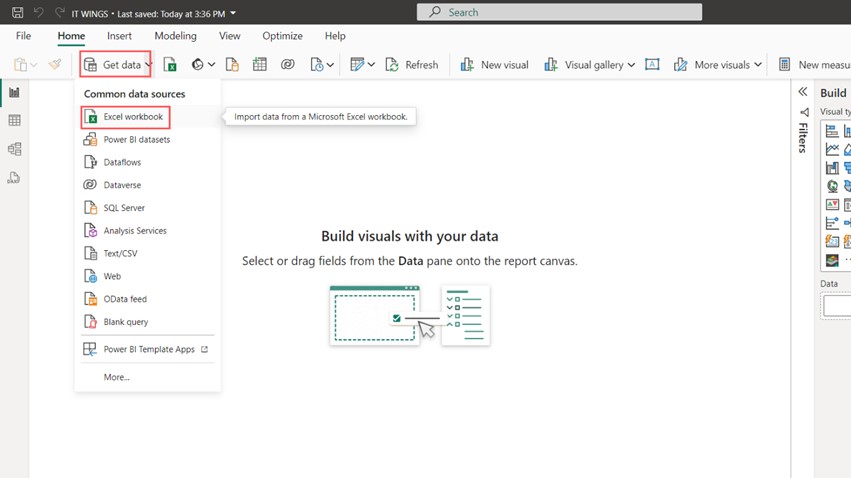851x478 pixels.
Task: Select map globe visual type
Action: (x=832, y=186)
